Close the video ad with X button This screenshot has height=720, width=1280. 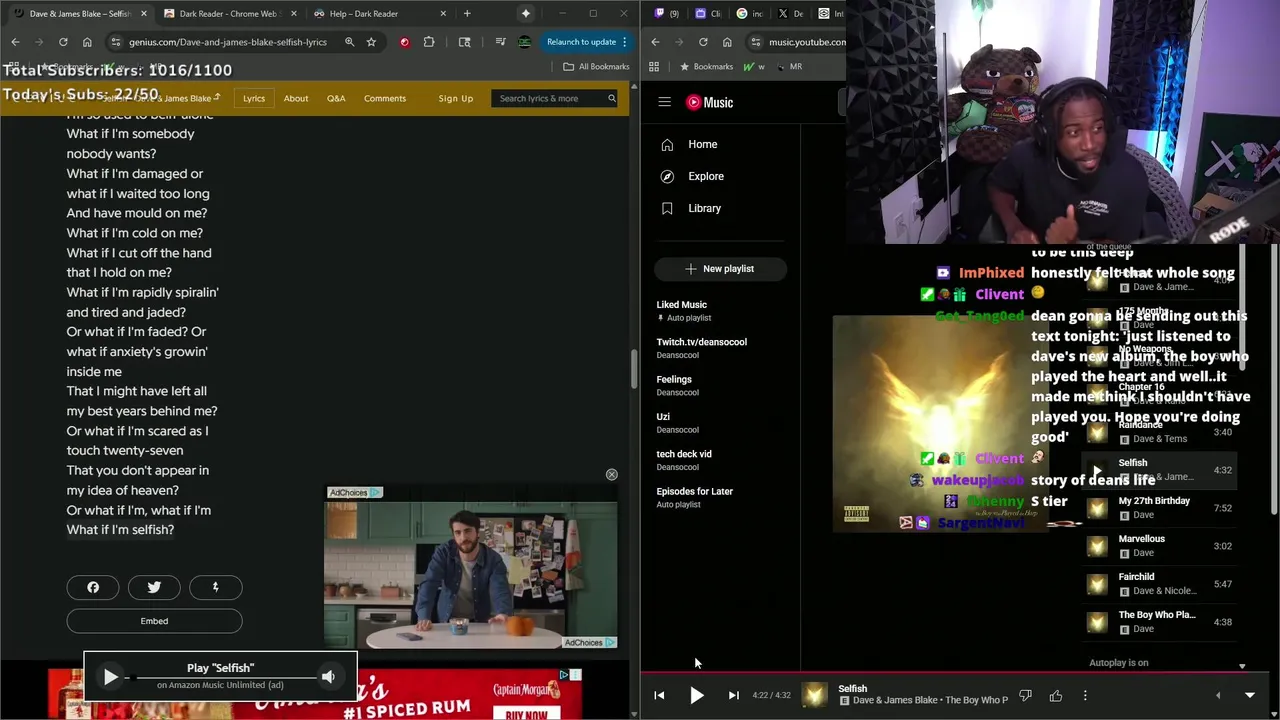coord(611,474)
